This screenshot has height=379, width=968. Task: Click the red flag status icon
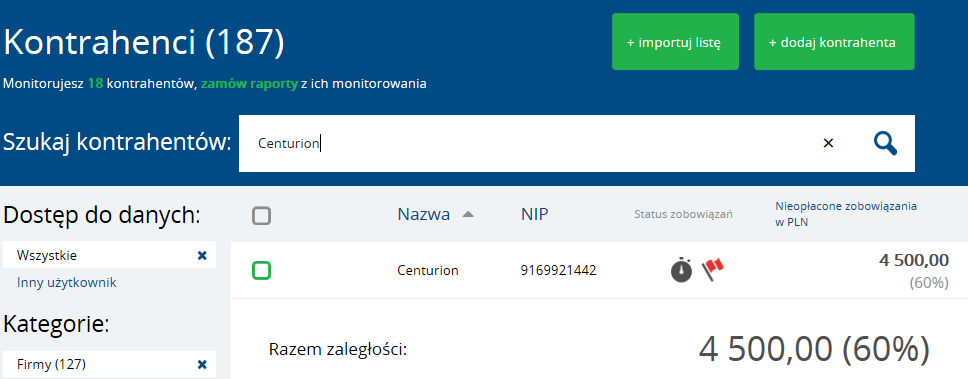[x=712, y=270]
